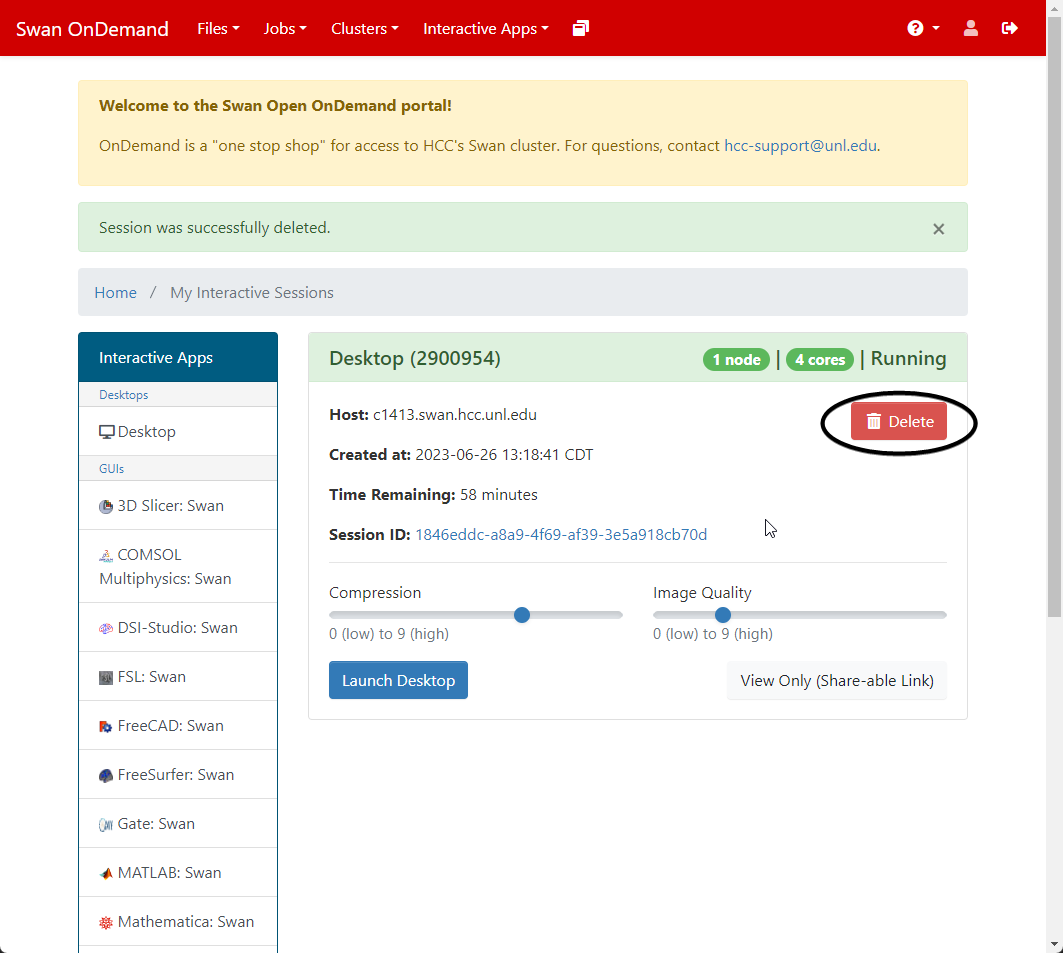Open the hcc-support@unl.edu email link
Image resolution: width=1063 pixels, height=953 pixels.
coord(799,146)
